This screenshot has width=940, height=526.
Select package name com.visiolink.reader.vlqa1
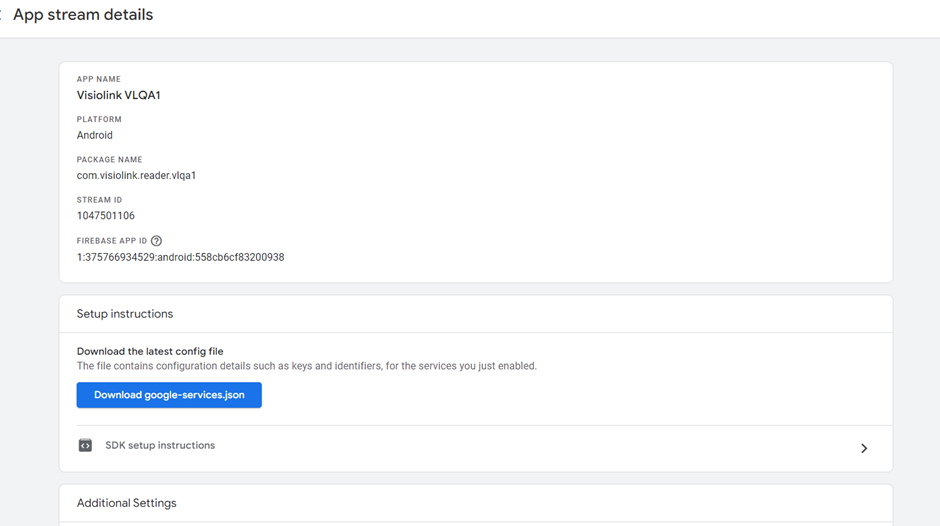[136, 176]
